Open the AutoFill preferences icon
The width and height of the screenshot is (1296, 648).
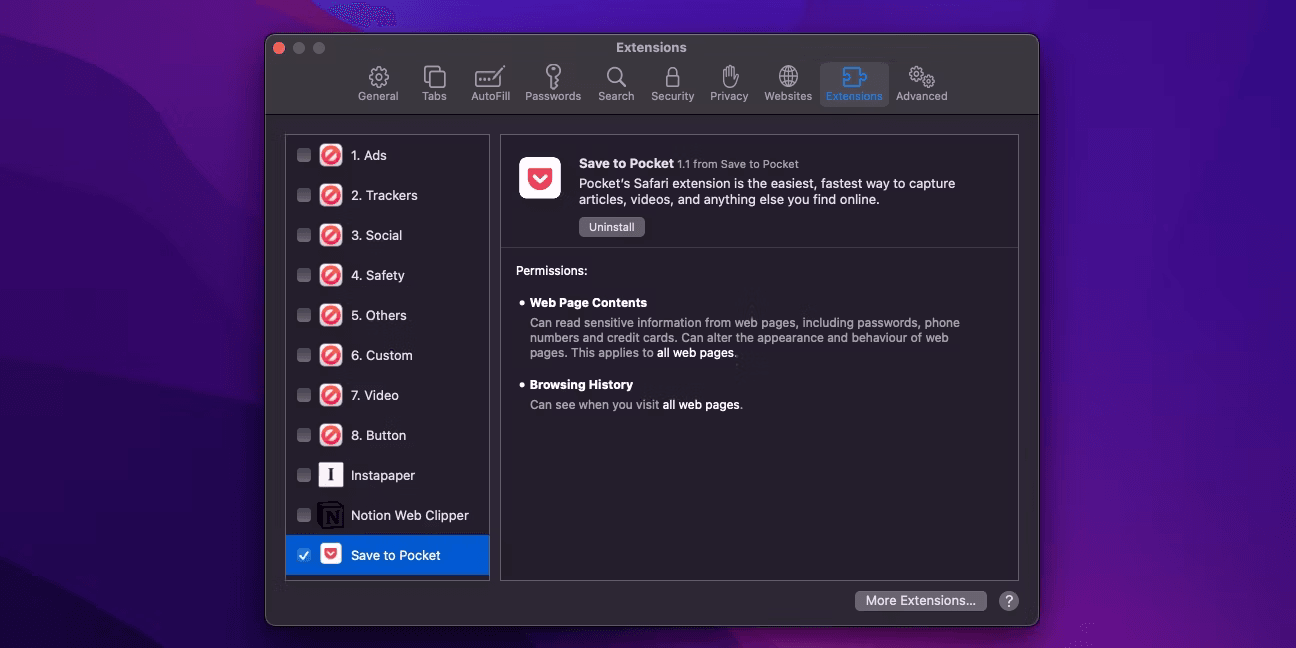(490, 77)
